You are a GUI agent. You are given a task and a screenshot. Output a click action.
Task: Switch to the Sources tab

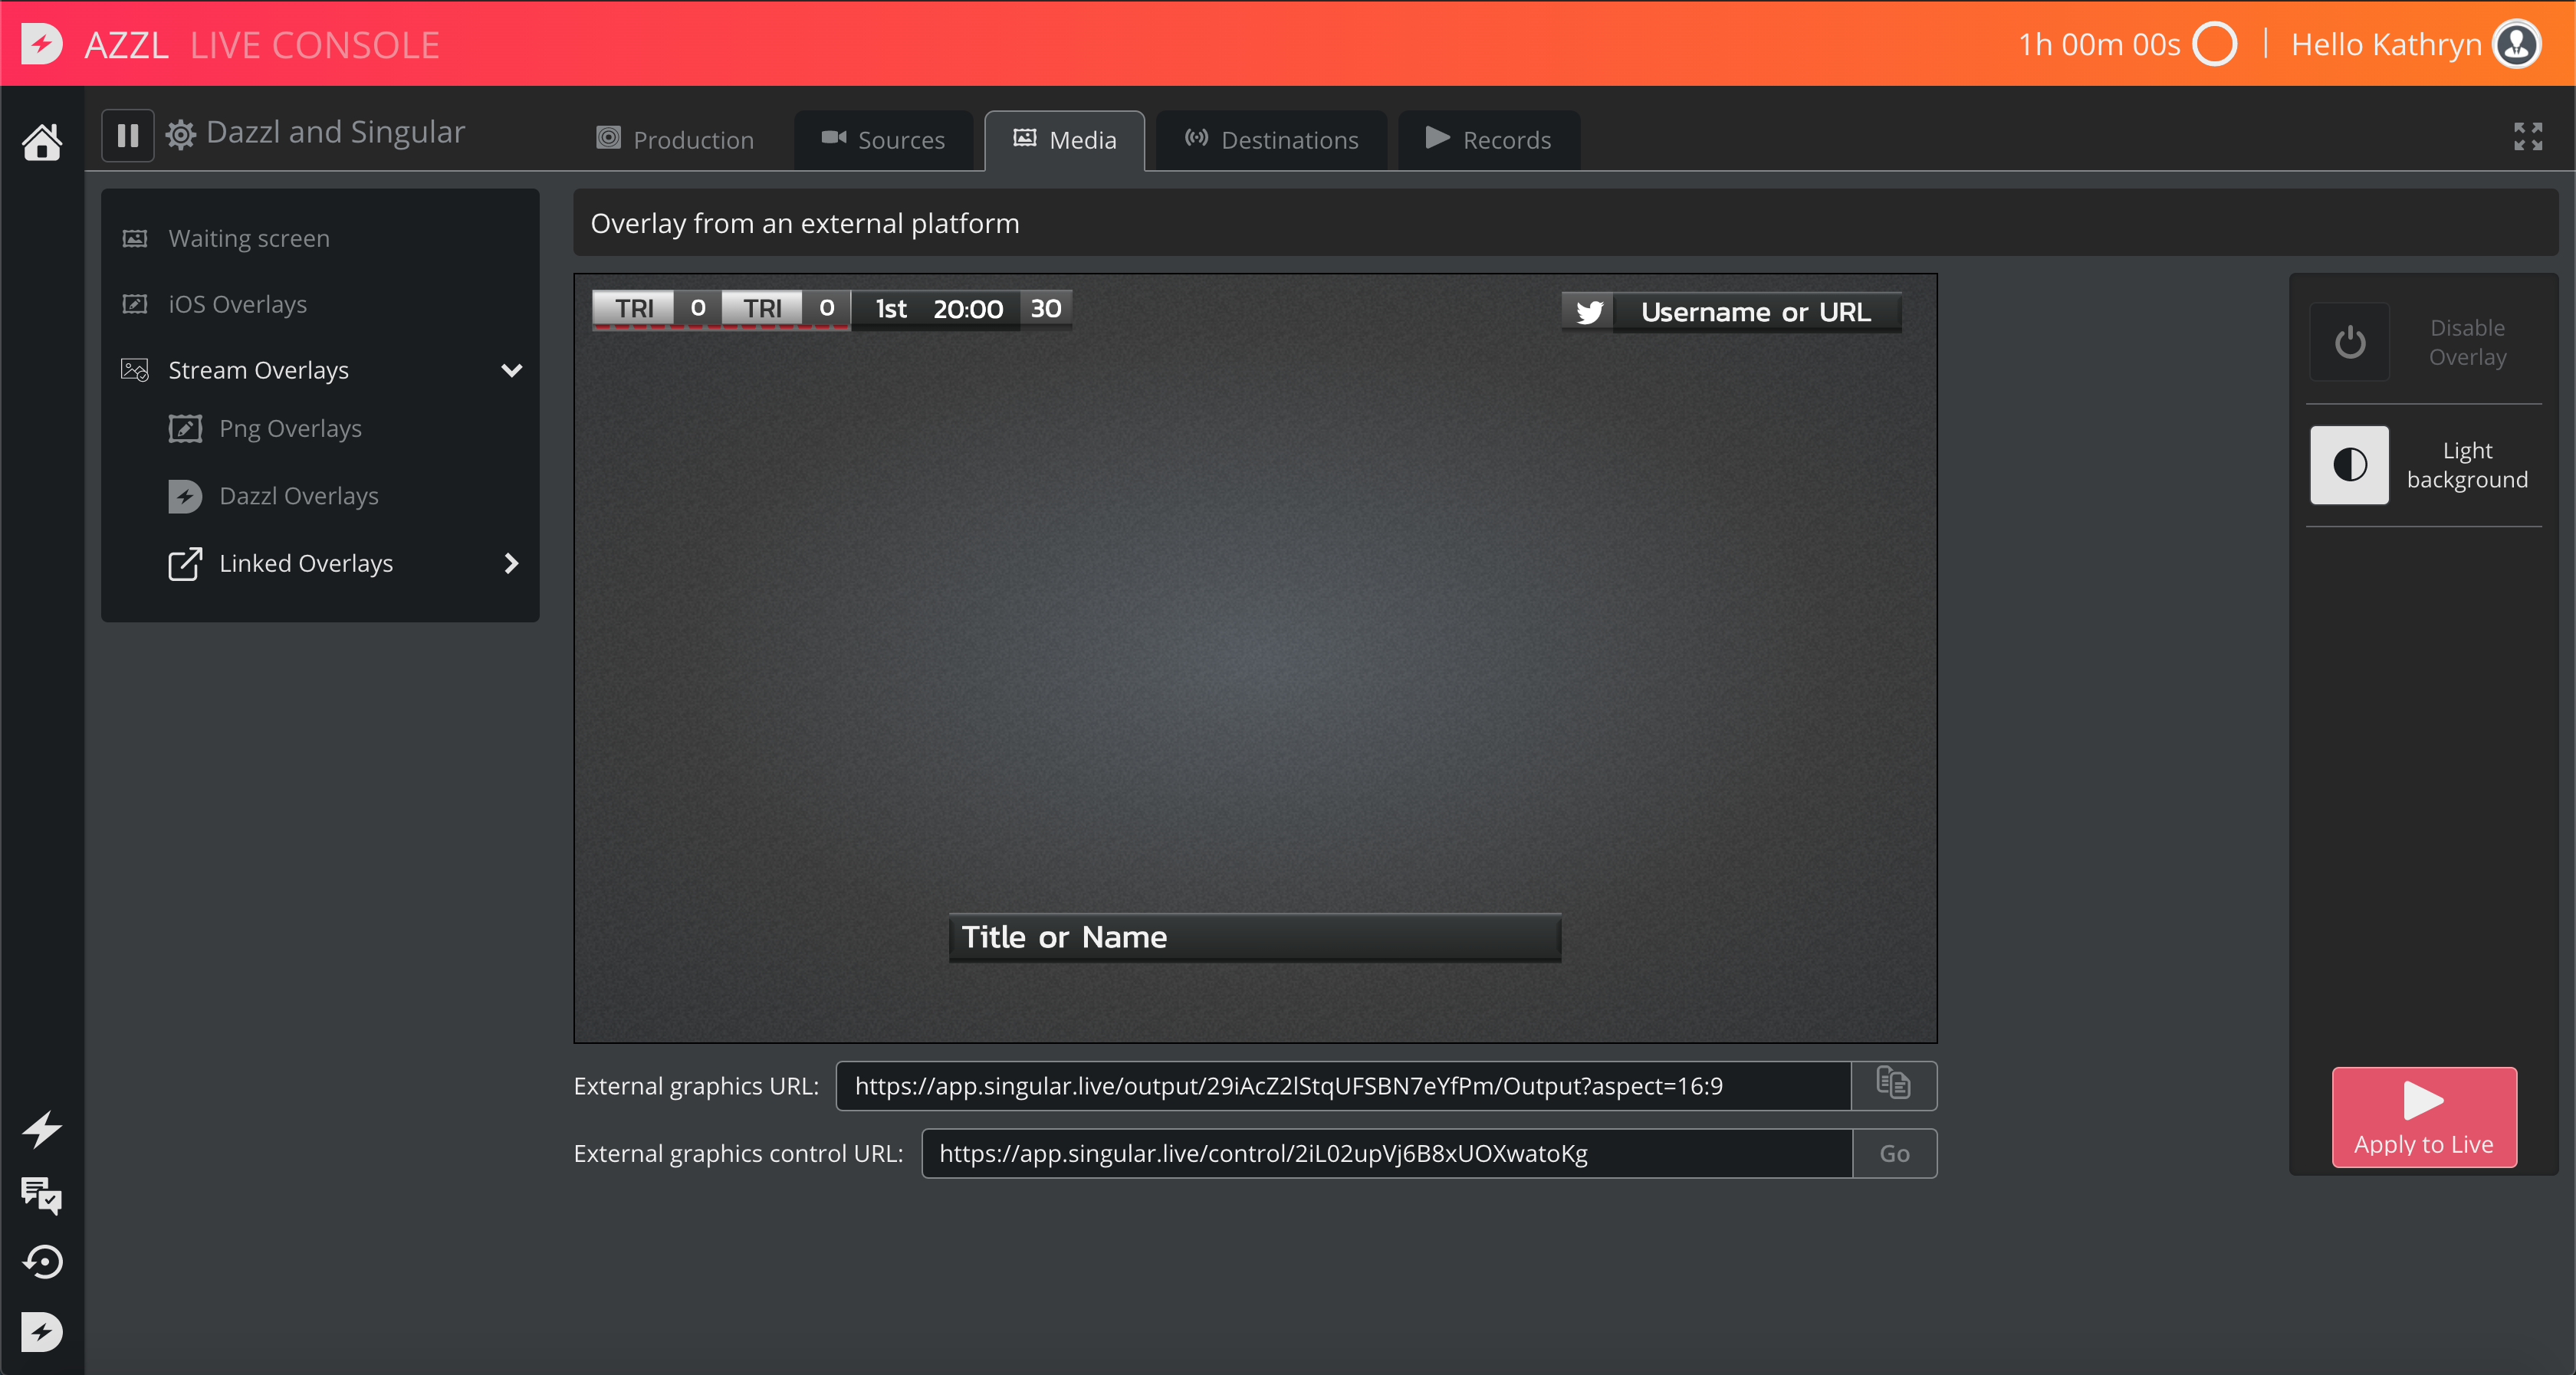click(x=883, y=140)
